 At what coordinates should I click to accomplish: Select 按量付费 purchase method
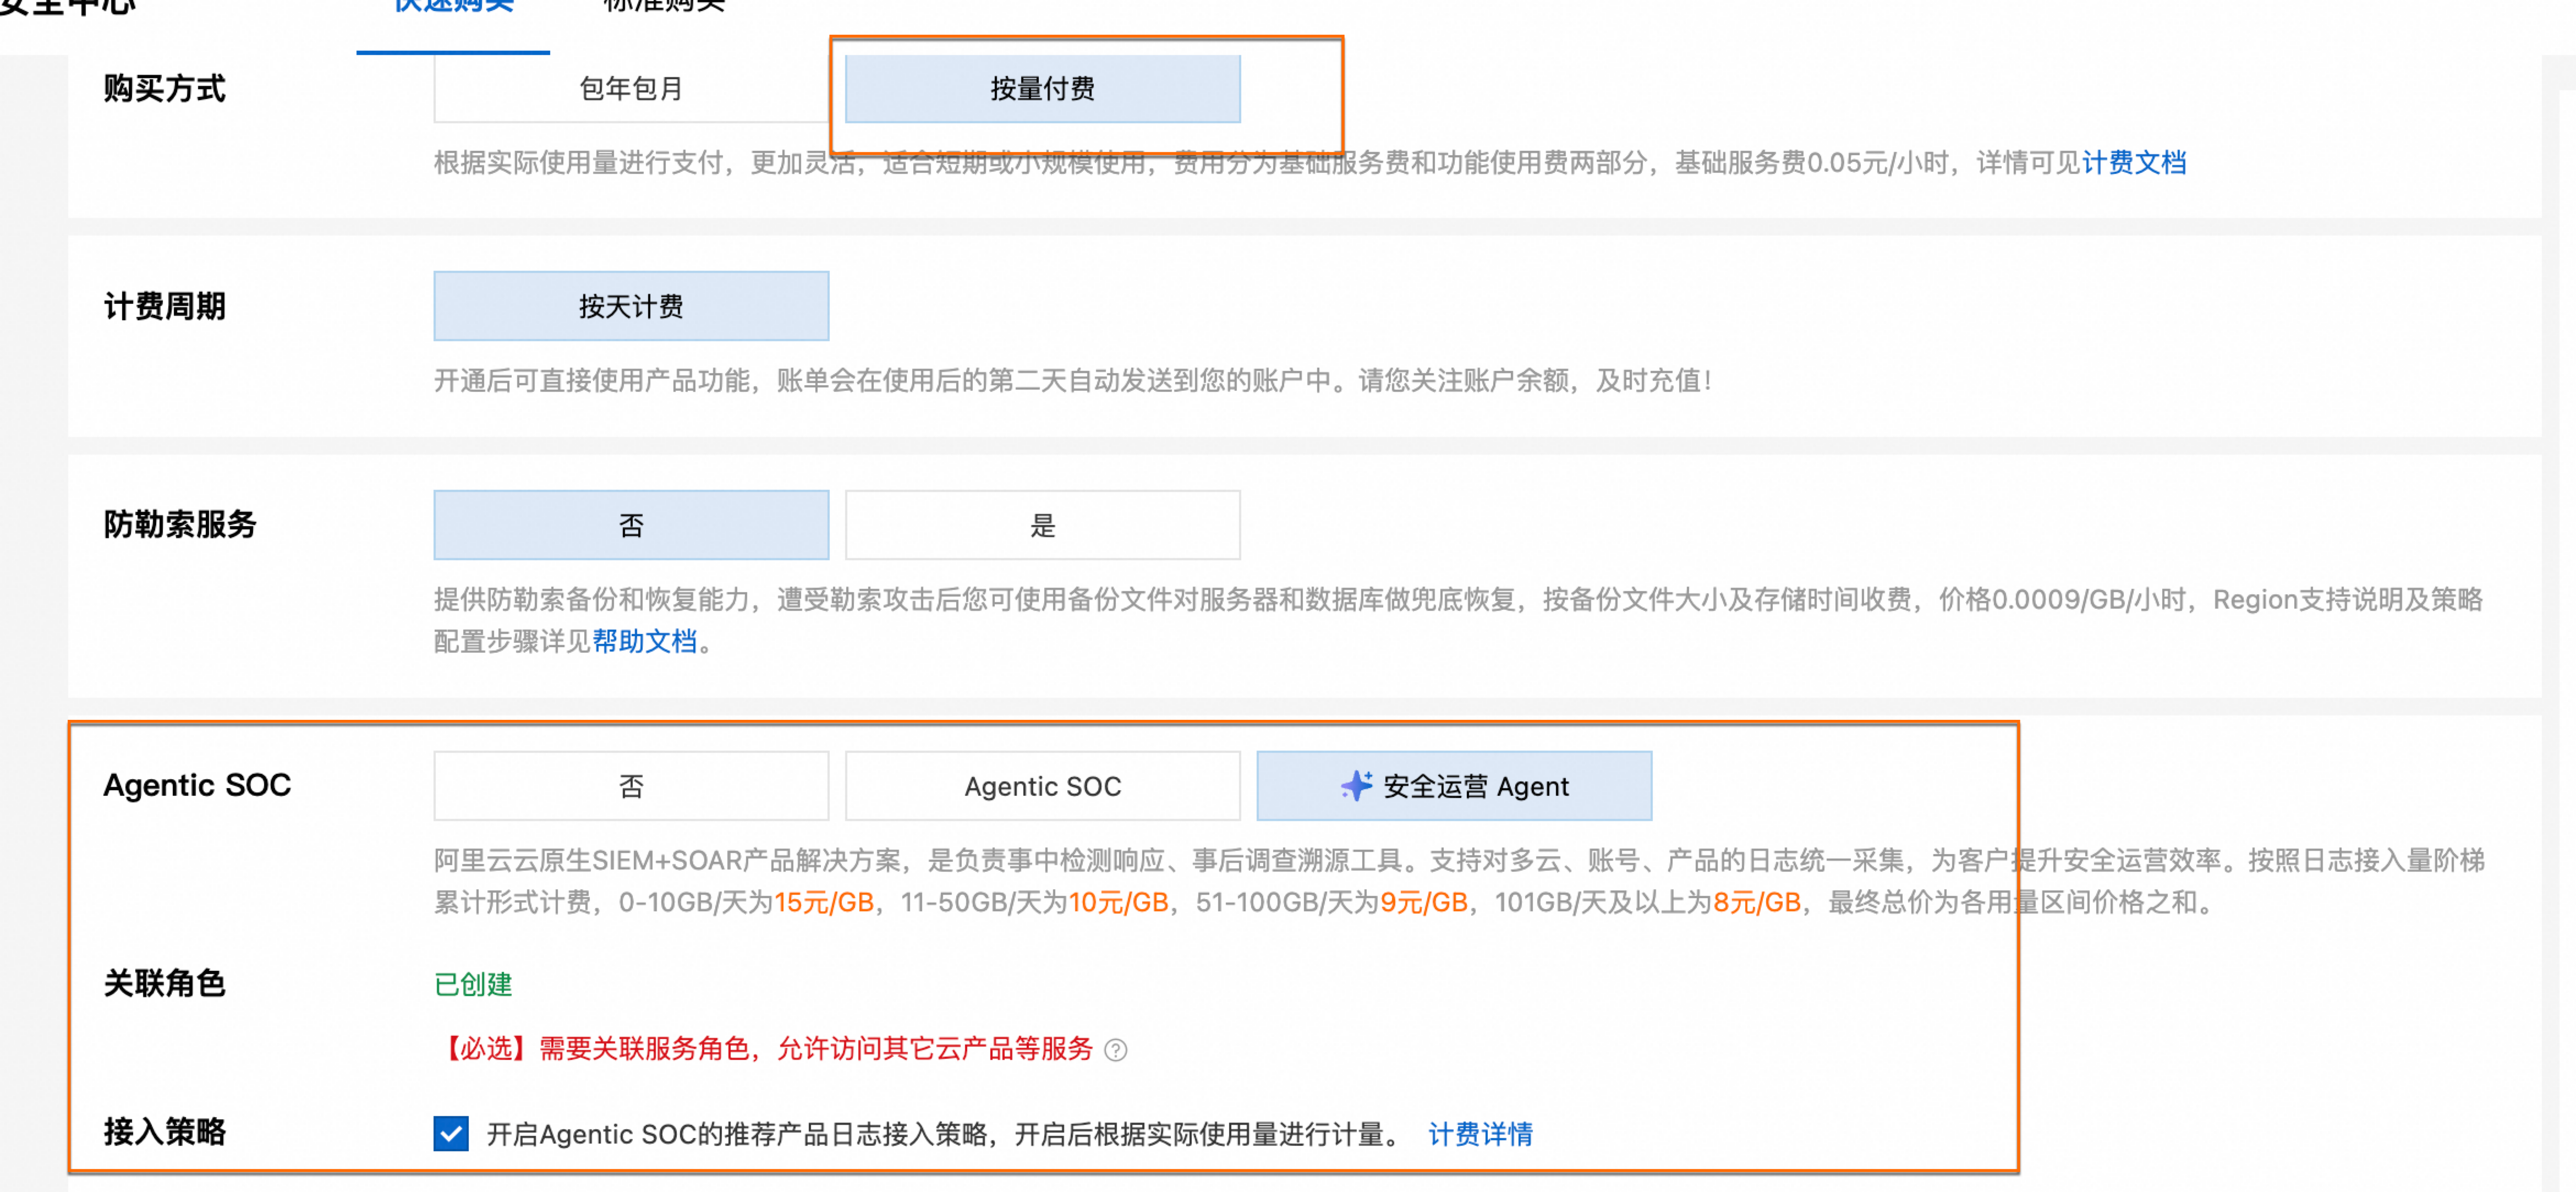coord(1042,89)
